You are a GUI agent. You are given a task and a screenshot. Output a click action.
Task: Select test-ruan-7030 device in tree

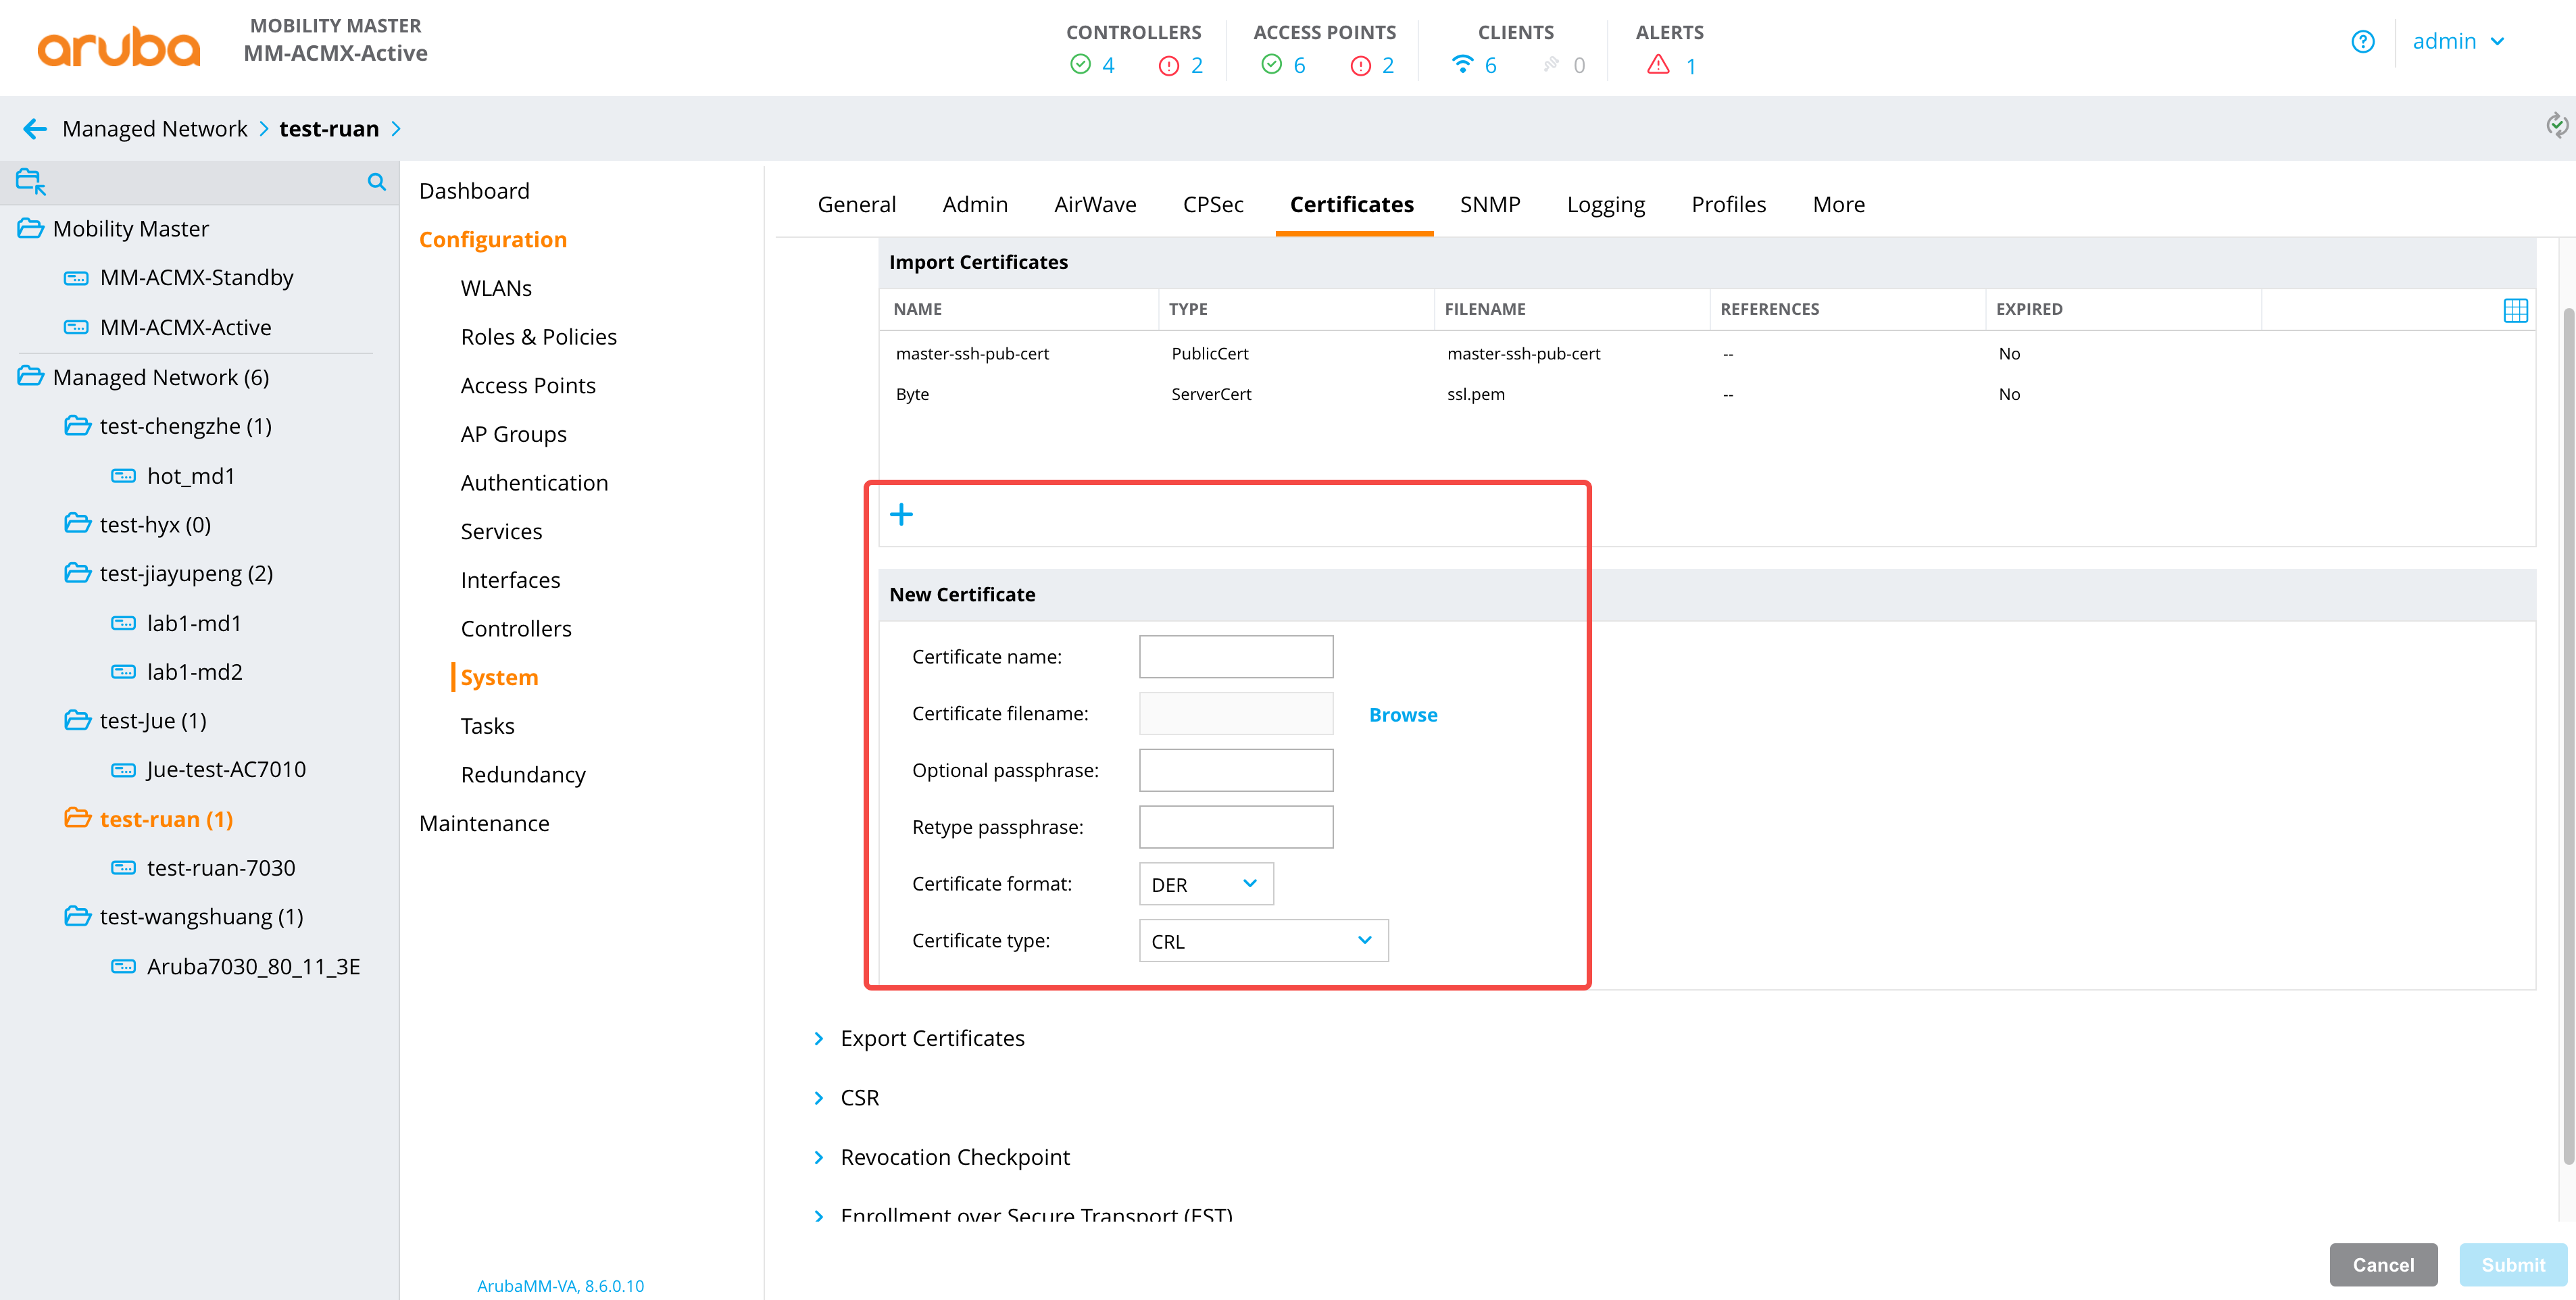[221, 868]
